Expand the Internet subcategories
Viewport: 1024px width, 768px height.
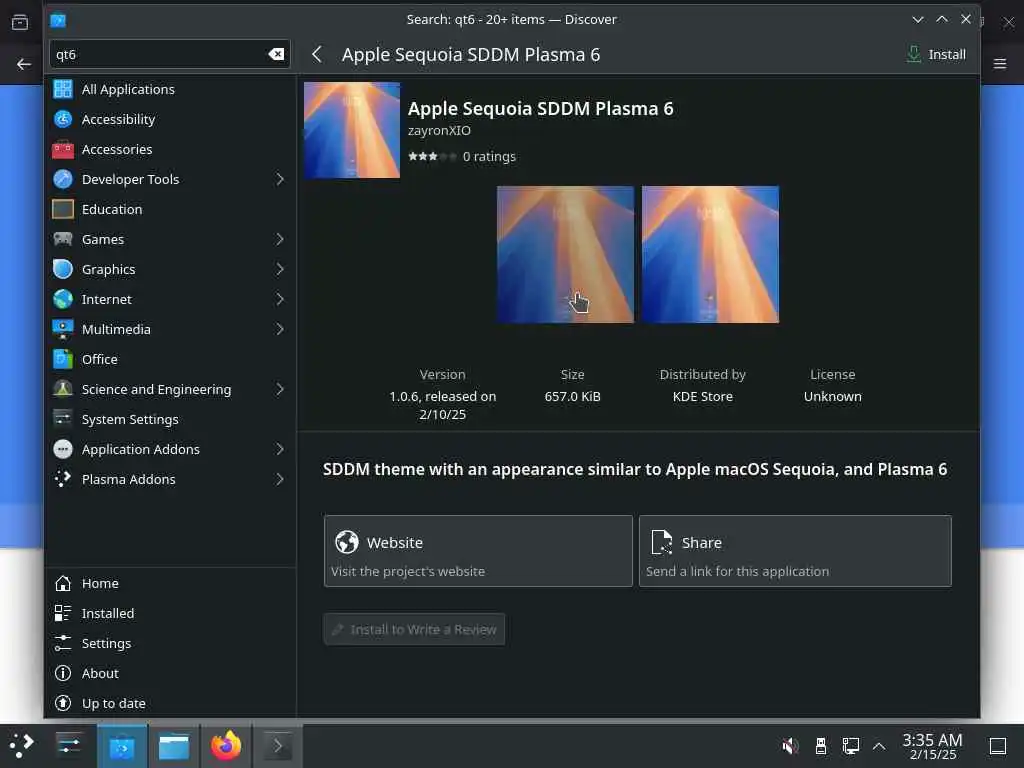pyautogui.click(x=280, y=299)
